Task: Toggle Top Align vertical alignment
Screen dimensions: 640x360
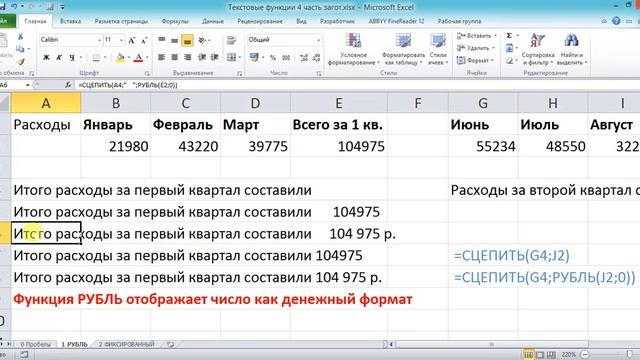Action: (x=162, y=40)
